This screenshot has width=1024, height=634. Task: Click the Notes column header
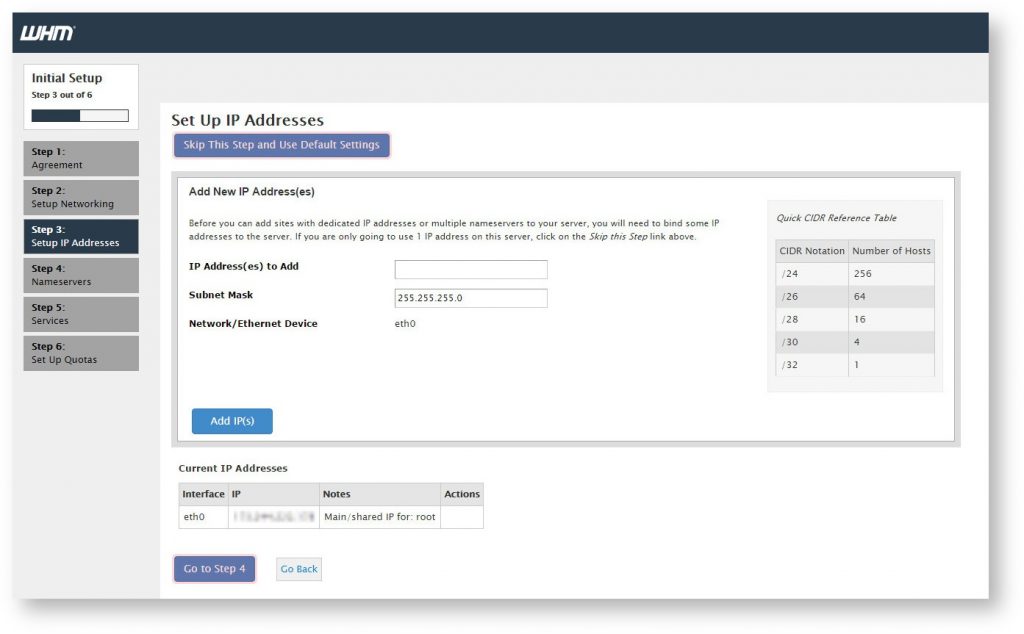coord(336,493)
